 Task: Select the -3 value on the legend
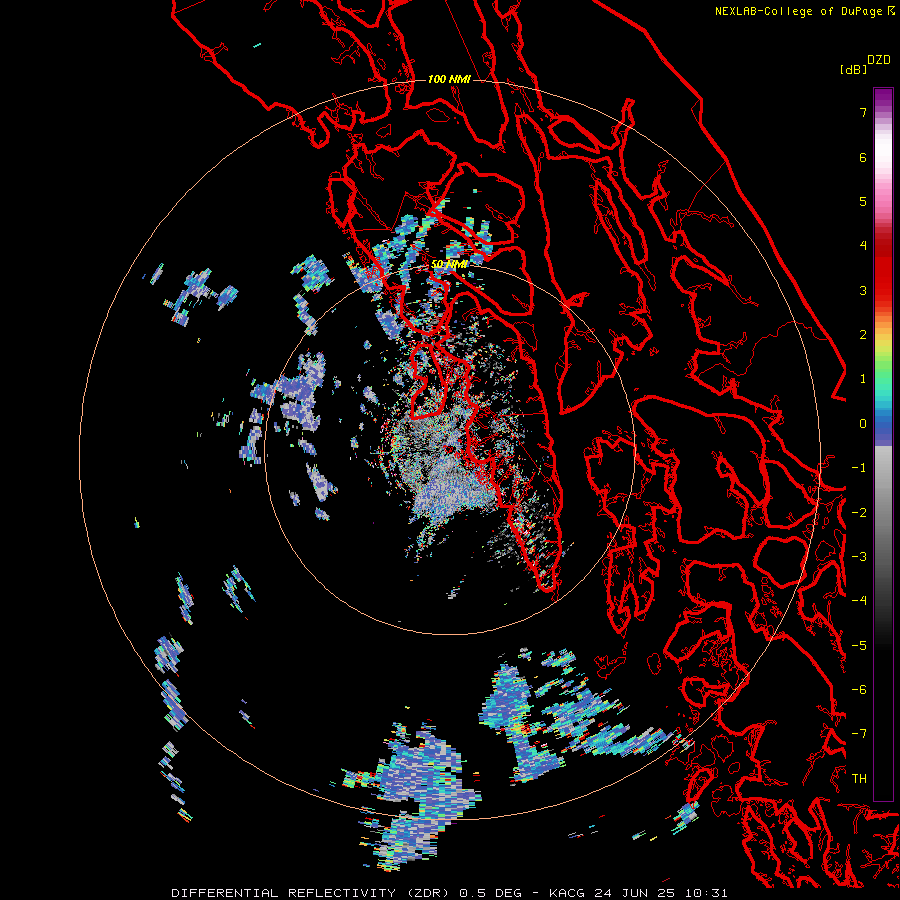tap(859, 556)
